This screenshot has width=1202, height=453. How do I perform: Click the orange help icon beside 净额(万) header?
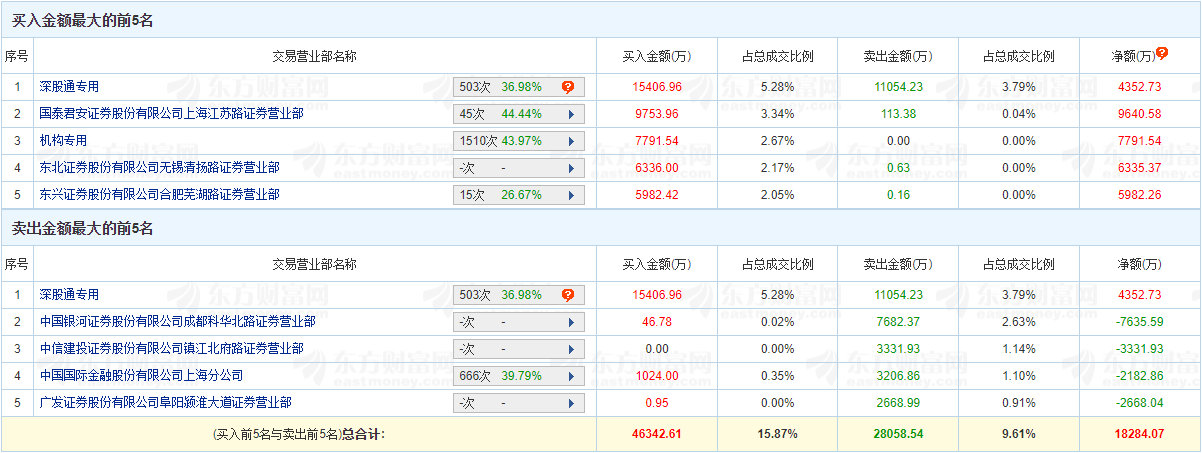(x=1161, y=53)
